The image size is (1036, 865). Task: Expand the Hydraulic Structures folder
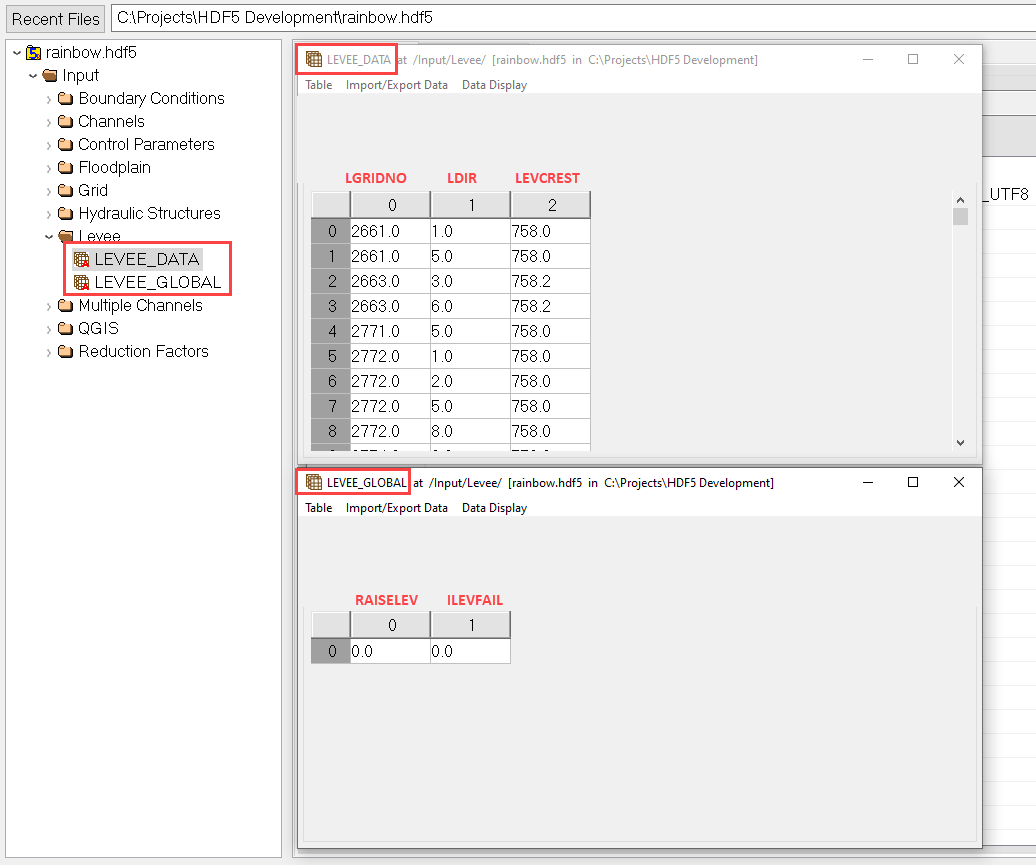[x=49, y=214]
